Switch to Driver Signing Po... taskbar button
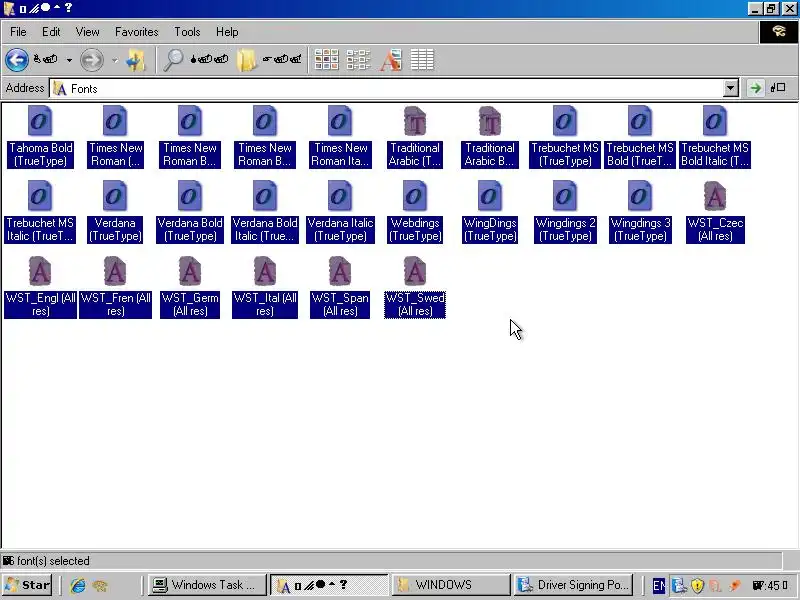The image size is (800, 600). (x=573, y=585)
